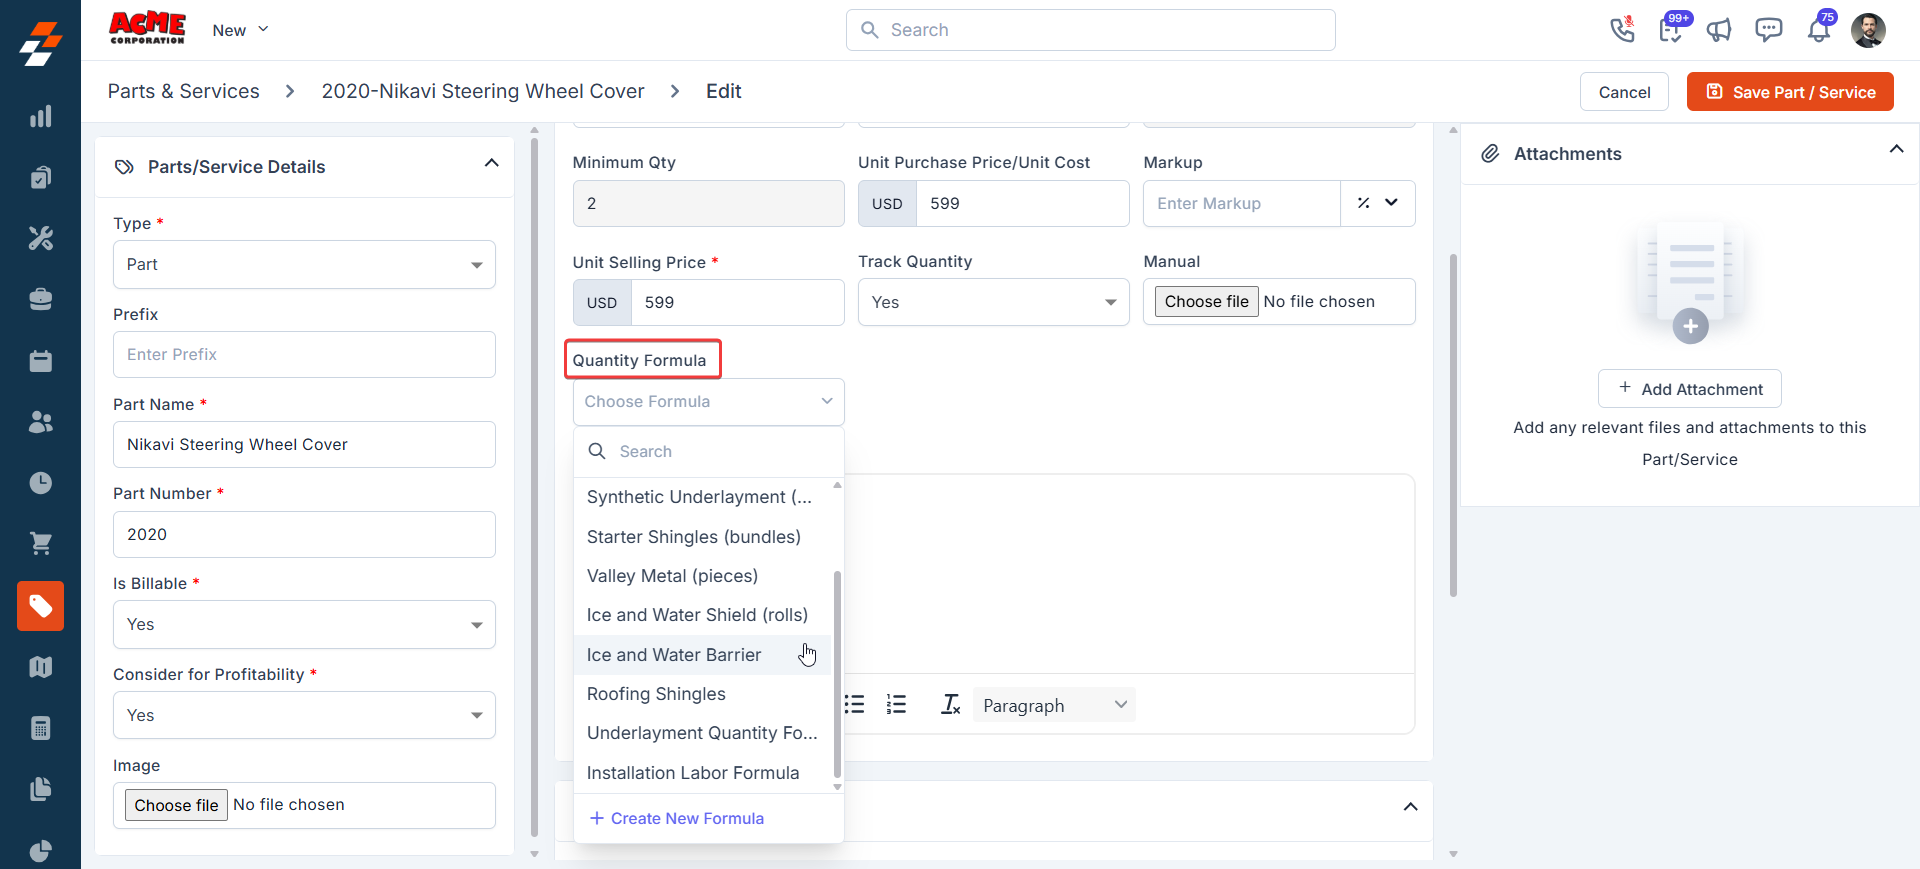Image resolution: width=1920 pixels, height=869 pixels.
Task: Open the megaphone announcements icon
Action: (1719, 30)
